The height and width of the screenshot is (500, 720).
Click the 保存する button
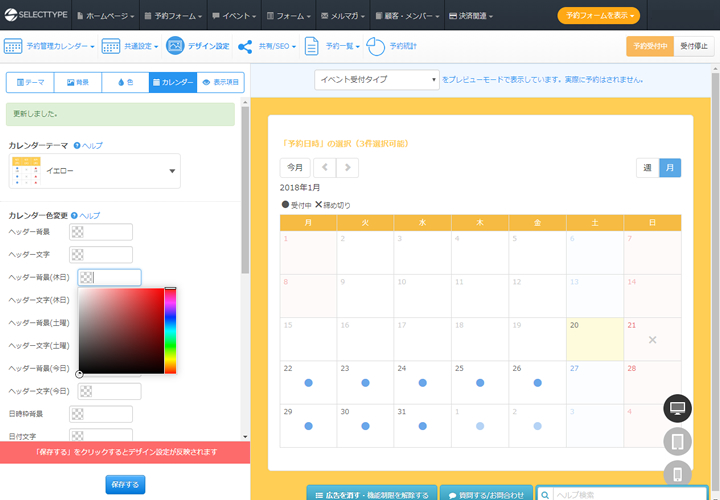point(125,485)
